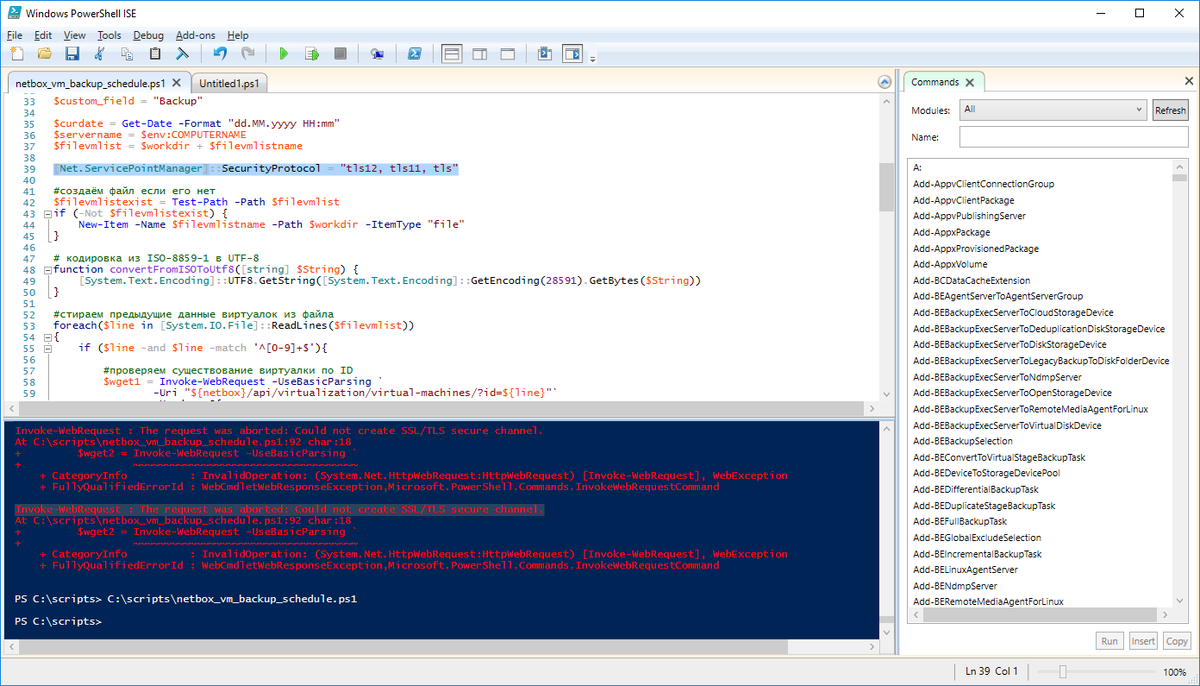Select Add-BCDataCacheExtension in the command list
Screen dimensions: 1200x686
point(971,280)
